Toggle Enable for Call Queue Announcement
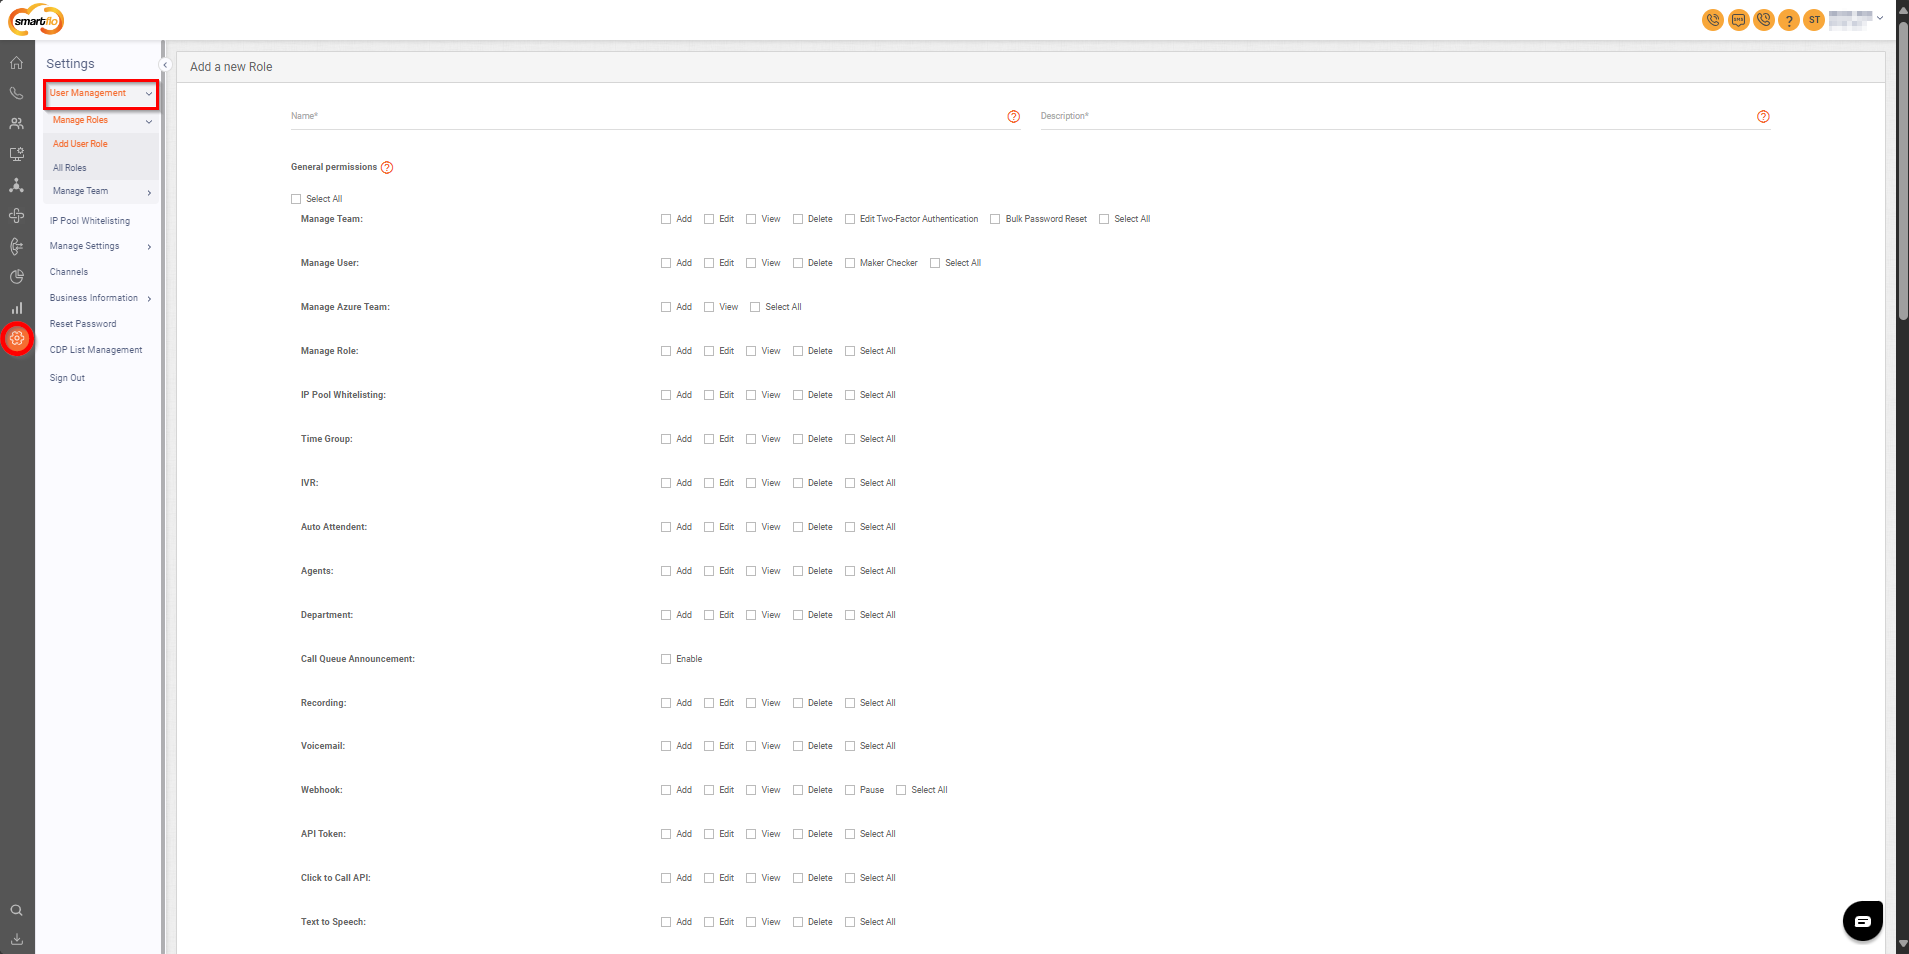This screenshot has width=1909, height=954. coord(666,659)
